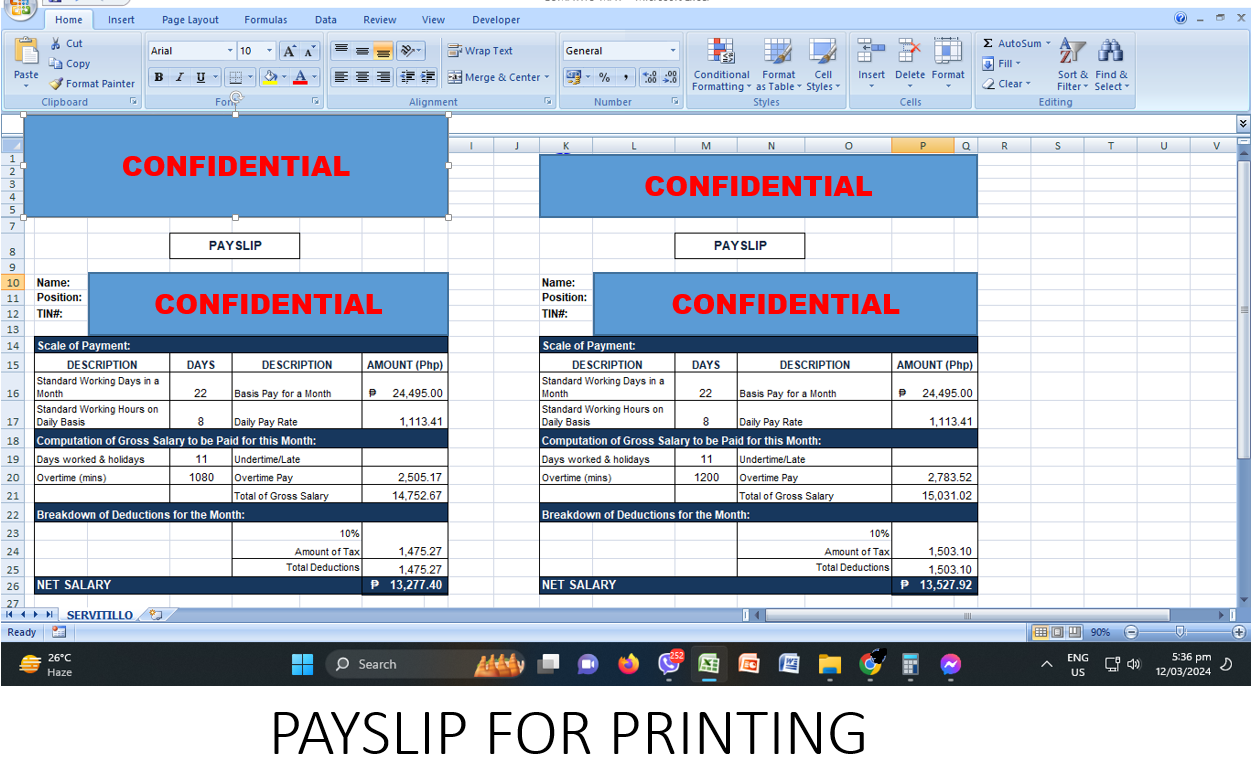This screenshot has width=1253, height=762.
Task: Open the text Orientation options
Action: click(410, 51)
